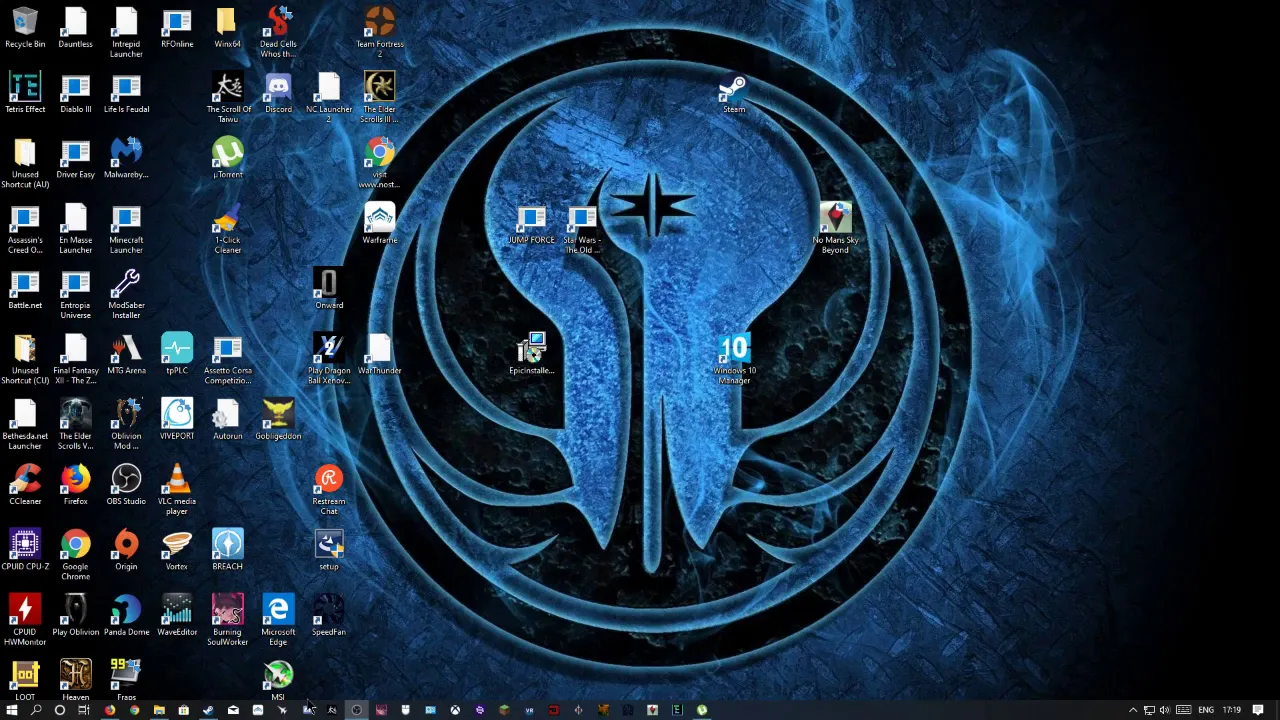
Task: Select the Dead Cells desktop icon
Action: click(278, 32)
